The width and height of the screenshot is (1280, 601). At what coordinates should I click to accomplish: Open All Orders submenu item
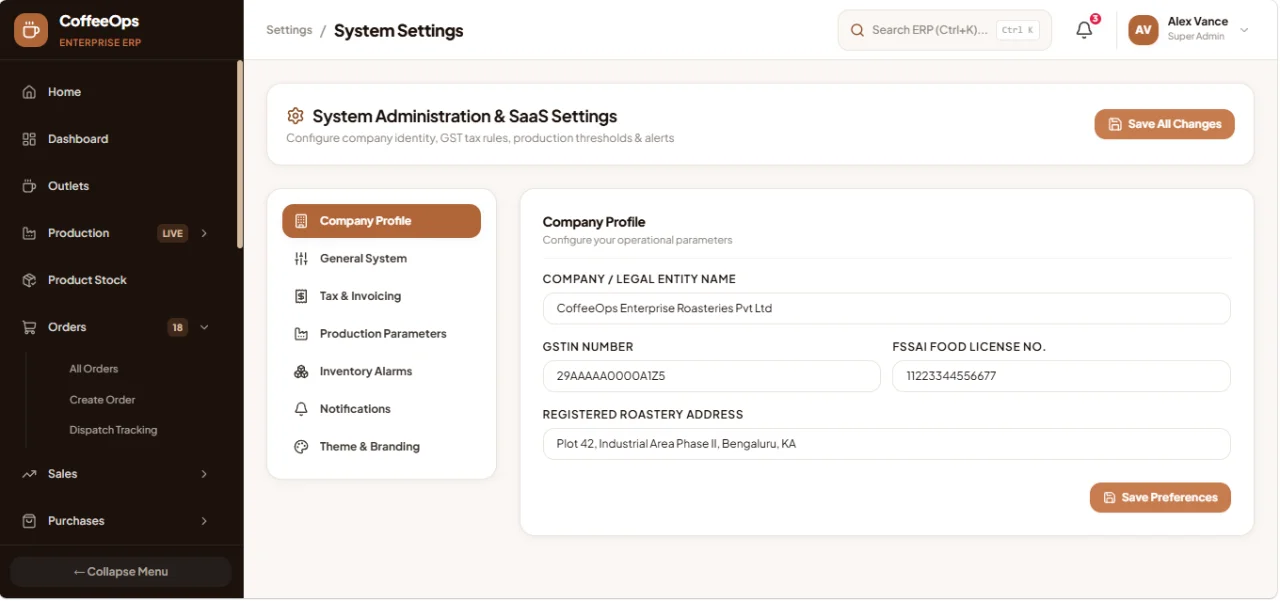[94, 369]
